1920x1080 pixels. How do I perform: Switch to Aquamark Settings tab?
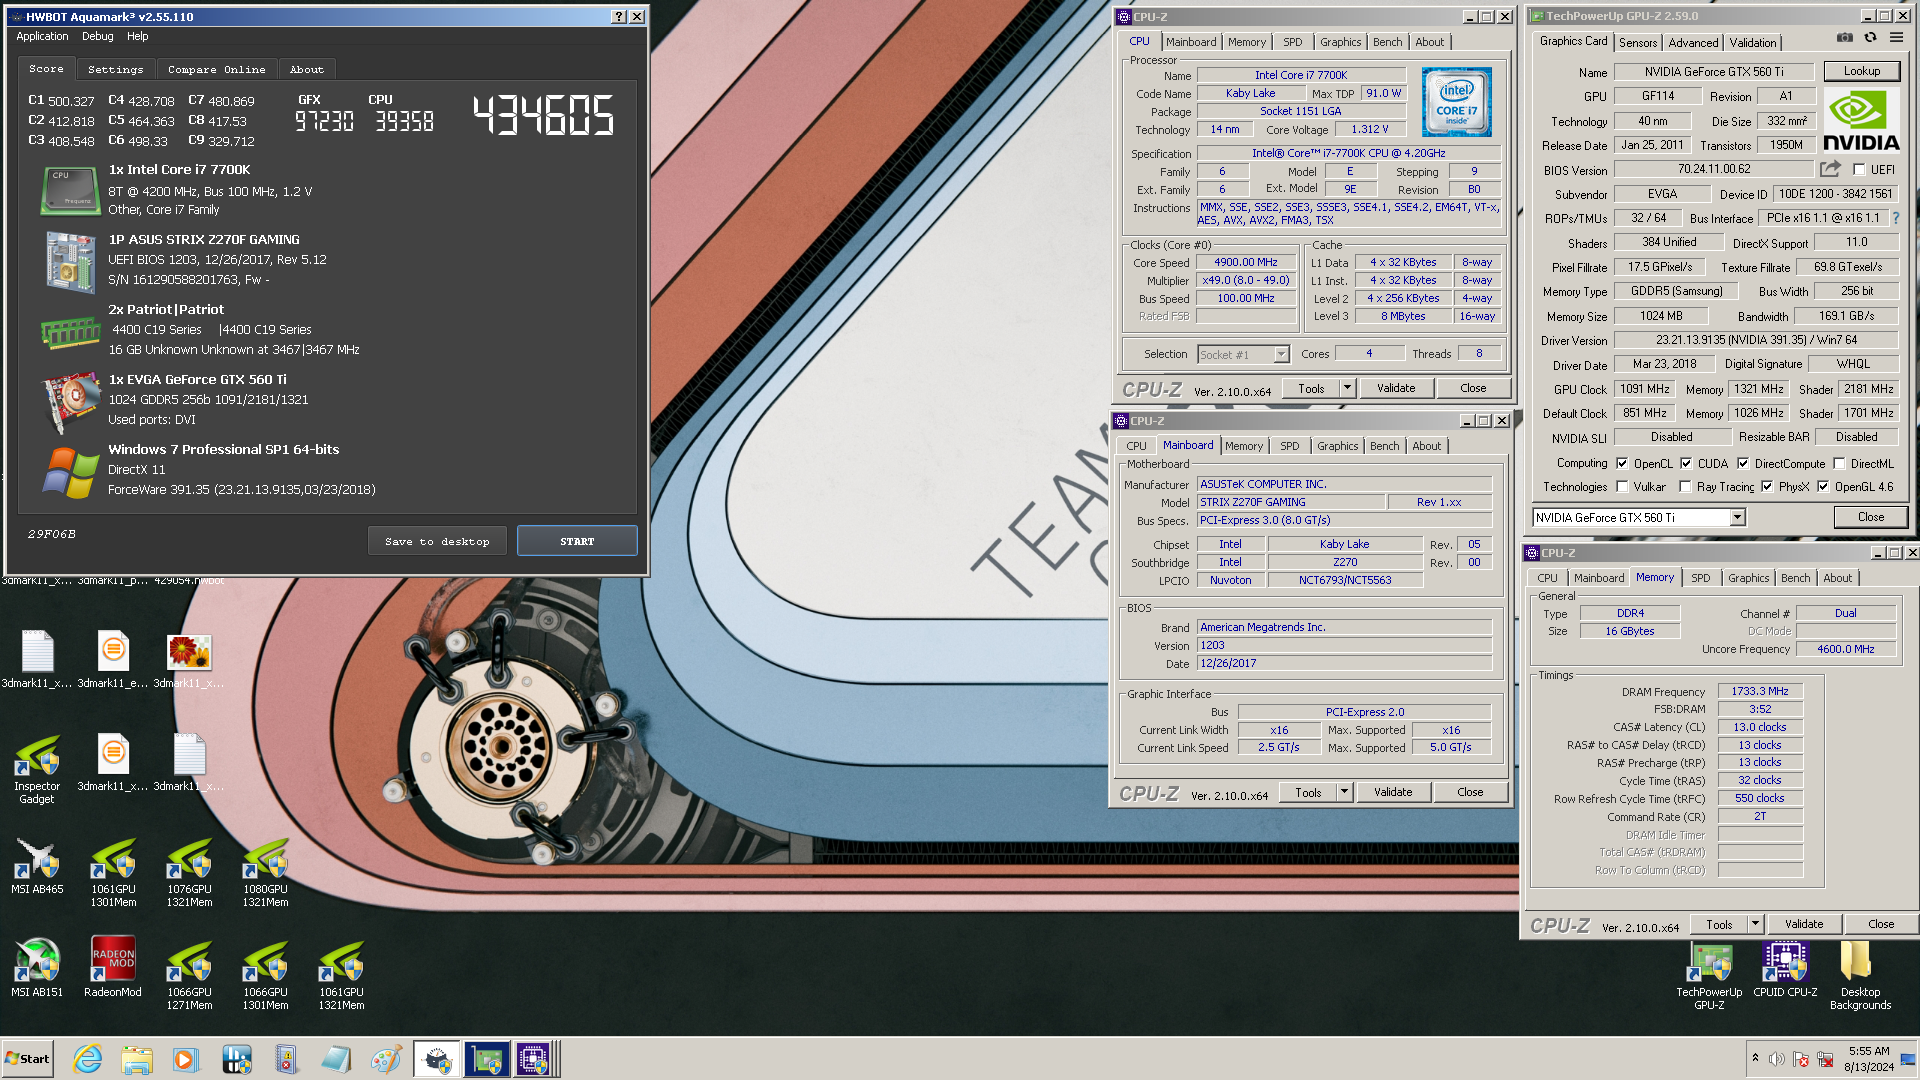point(115,69)
